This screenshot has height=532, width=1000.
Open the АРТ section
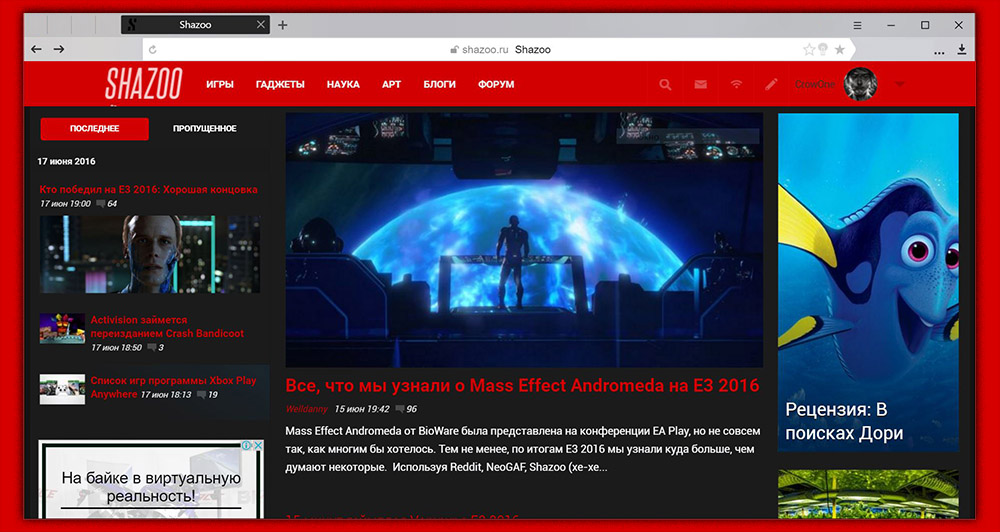pyautogui.click(x=392, y=84)
